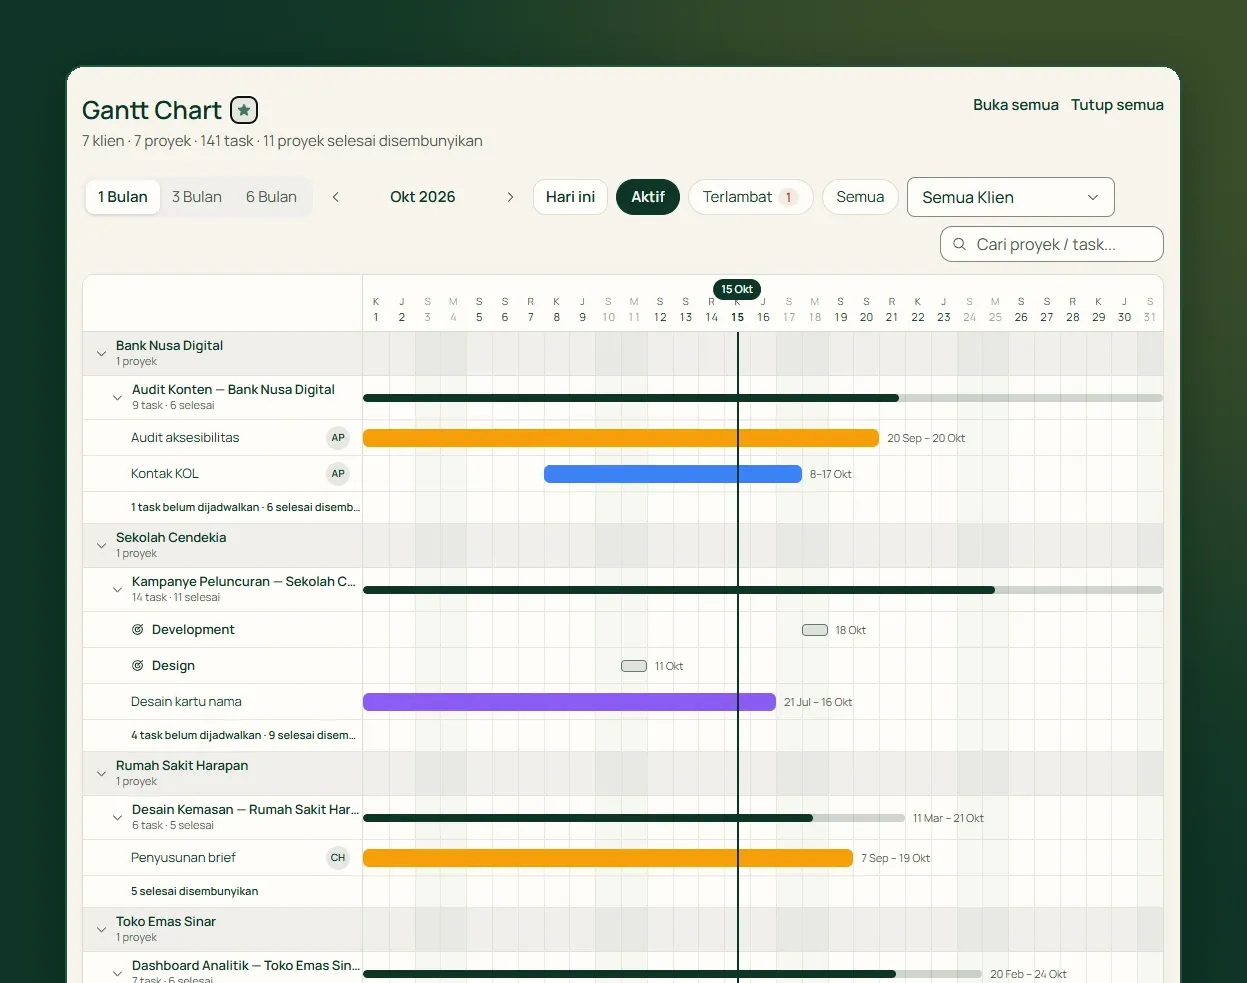The width and height of the screenshot is (1247, 983).
Task: Collapse the Rumah Sakit Harapan client group
Action: pyautogui.click(x=101, y=773)
